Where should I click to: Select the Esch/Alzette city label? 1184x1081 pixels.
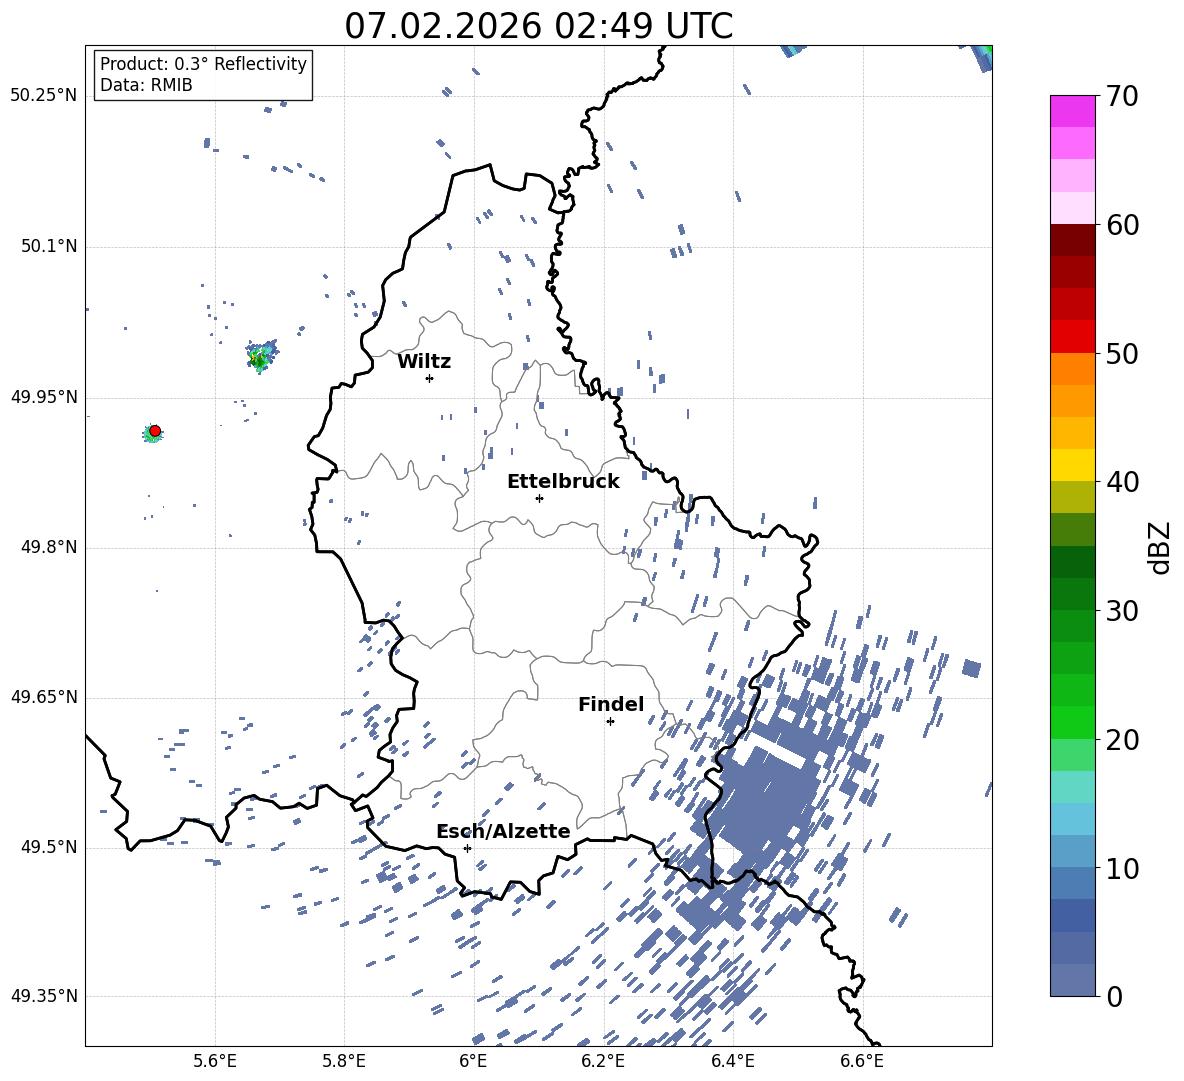point(503,831)
